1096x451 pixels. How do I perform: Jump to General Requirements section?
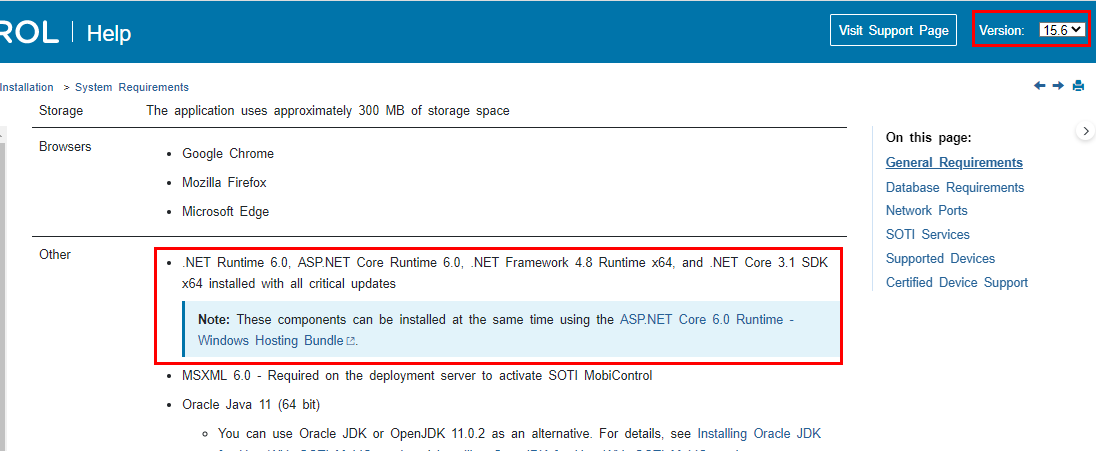(x=954, y=162)
